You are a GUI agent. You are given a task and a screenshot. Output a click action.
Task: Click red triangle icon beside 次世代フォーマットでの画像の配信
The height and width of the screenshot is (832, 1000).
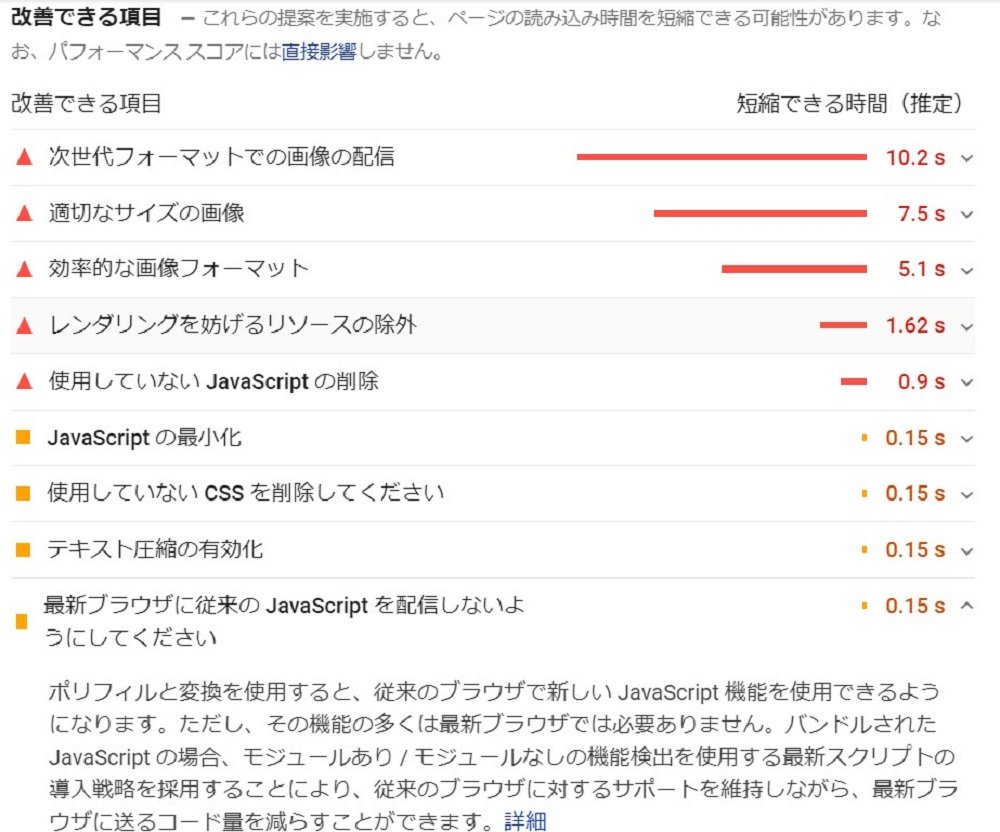tap(24, 157)
